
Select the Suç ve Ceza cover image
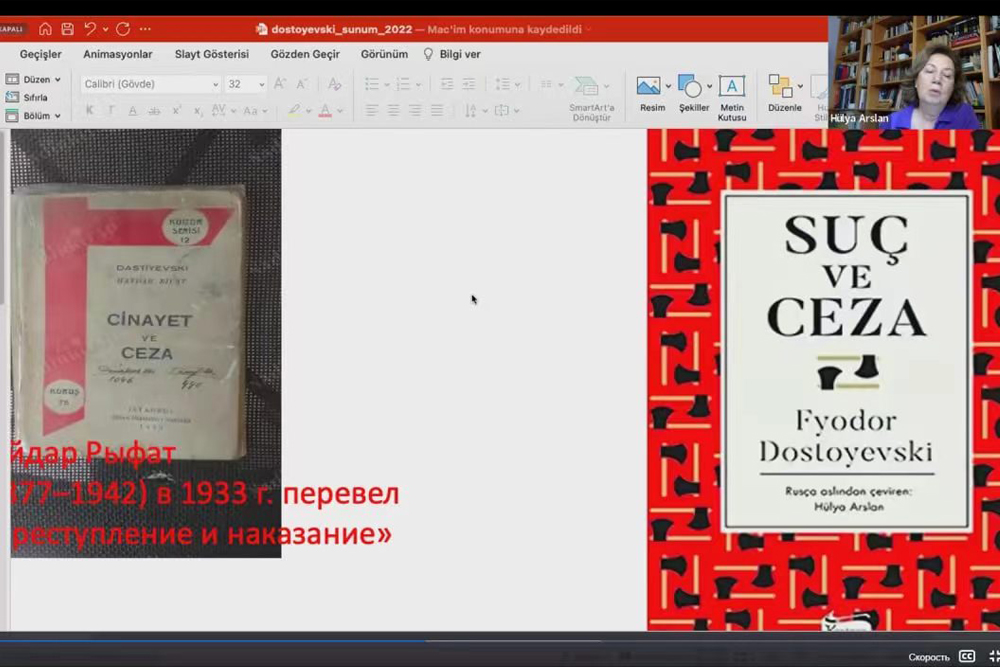(x=823, y=380)
